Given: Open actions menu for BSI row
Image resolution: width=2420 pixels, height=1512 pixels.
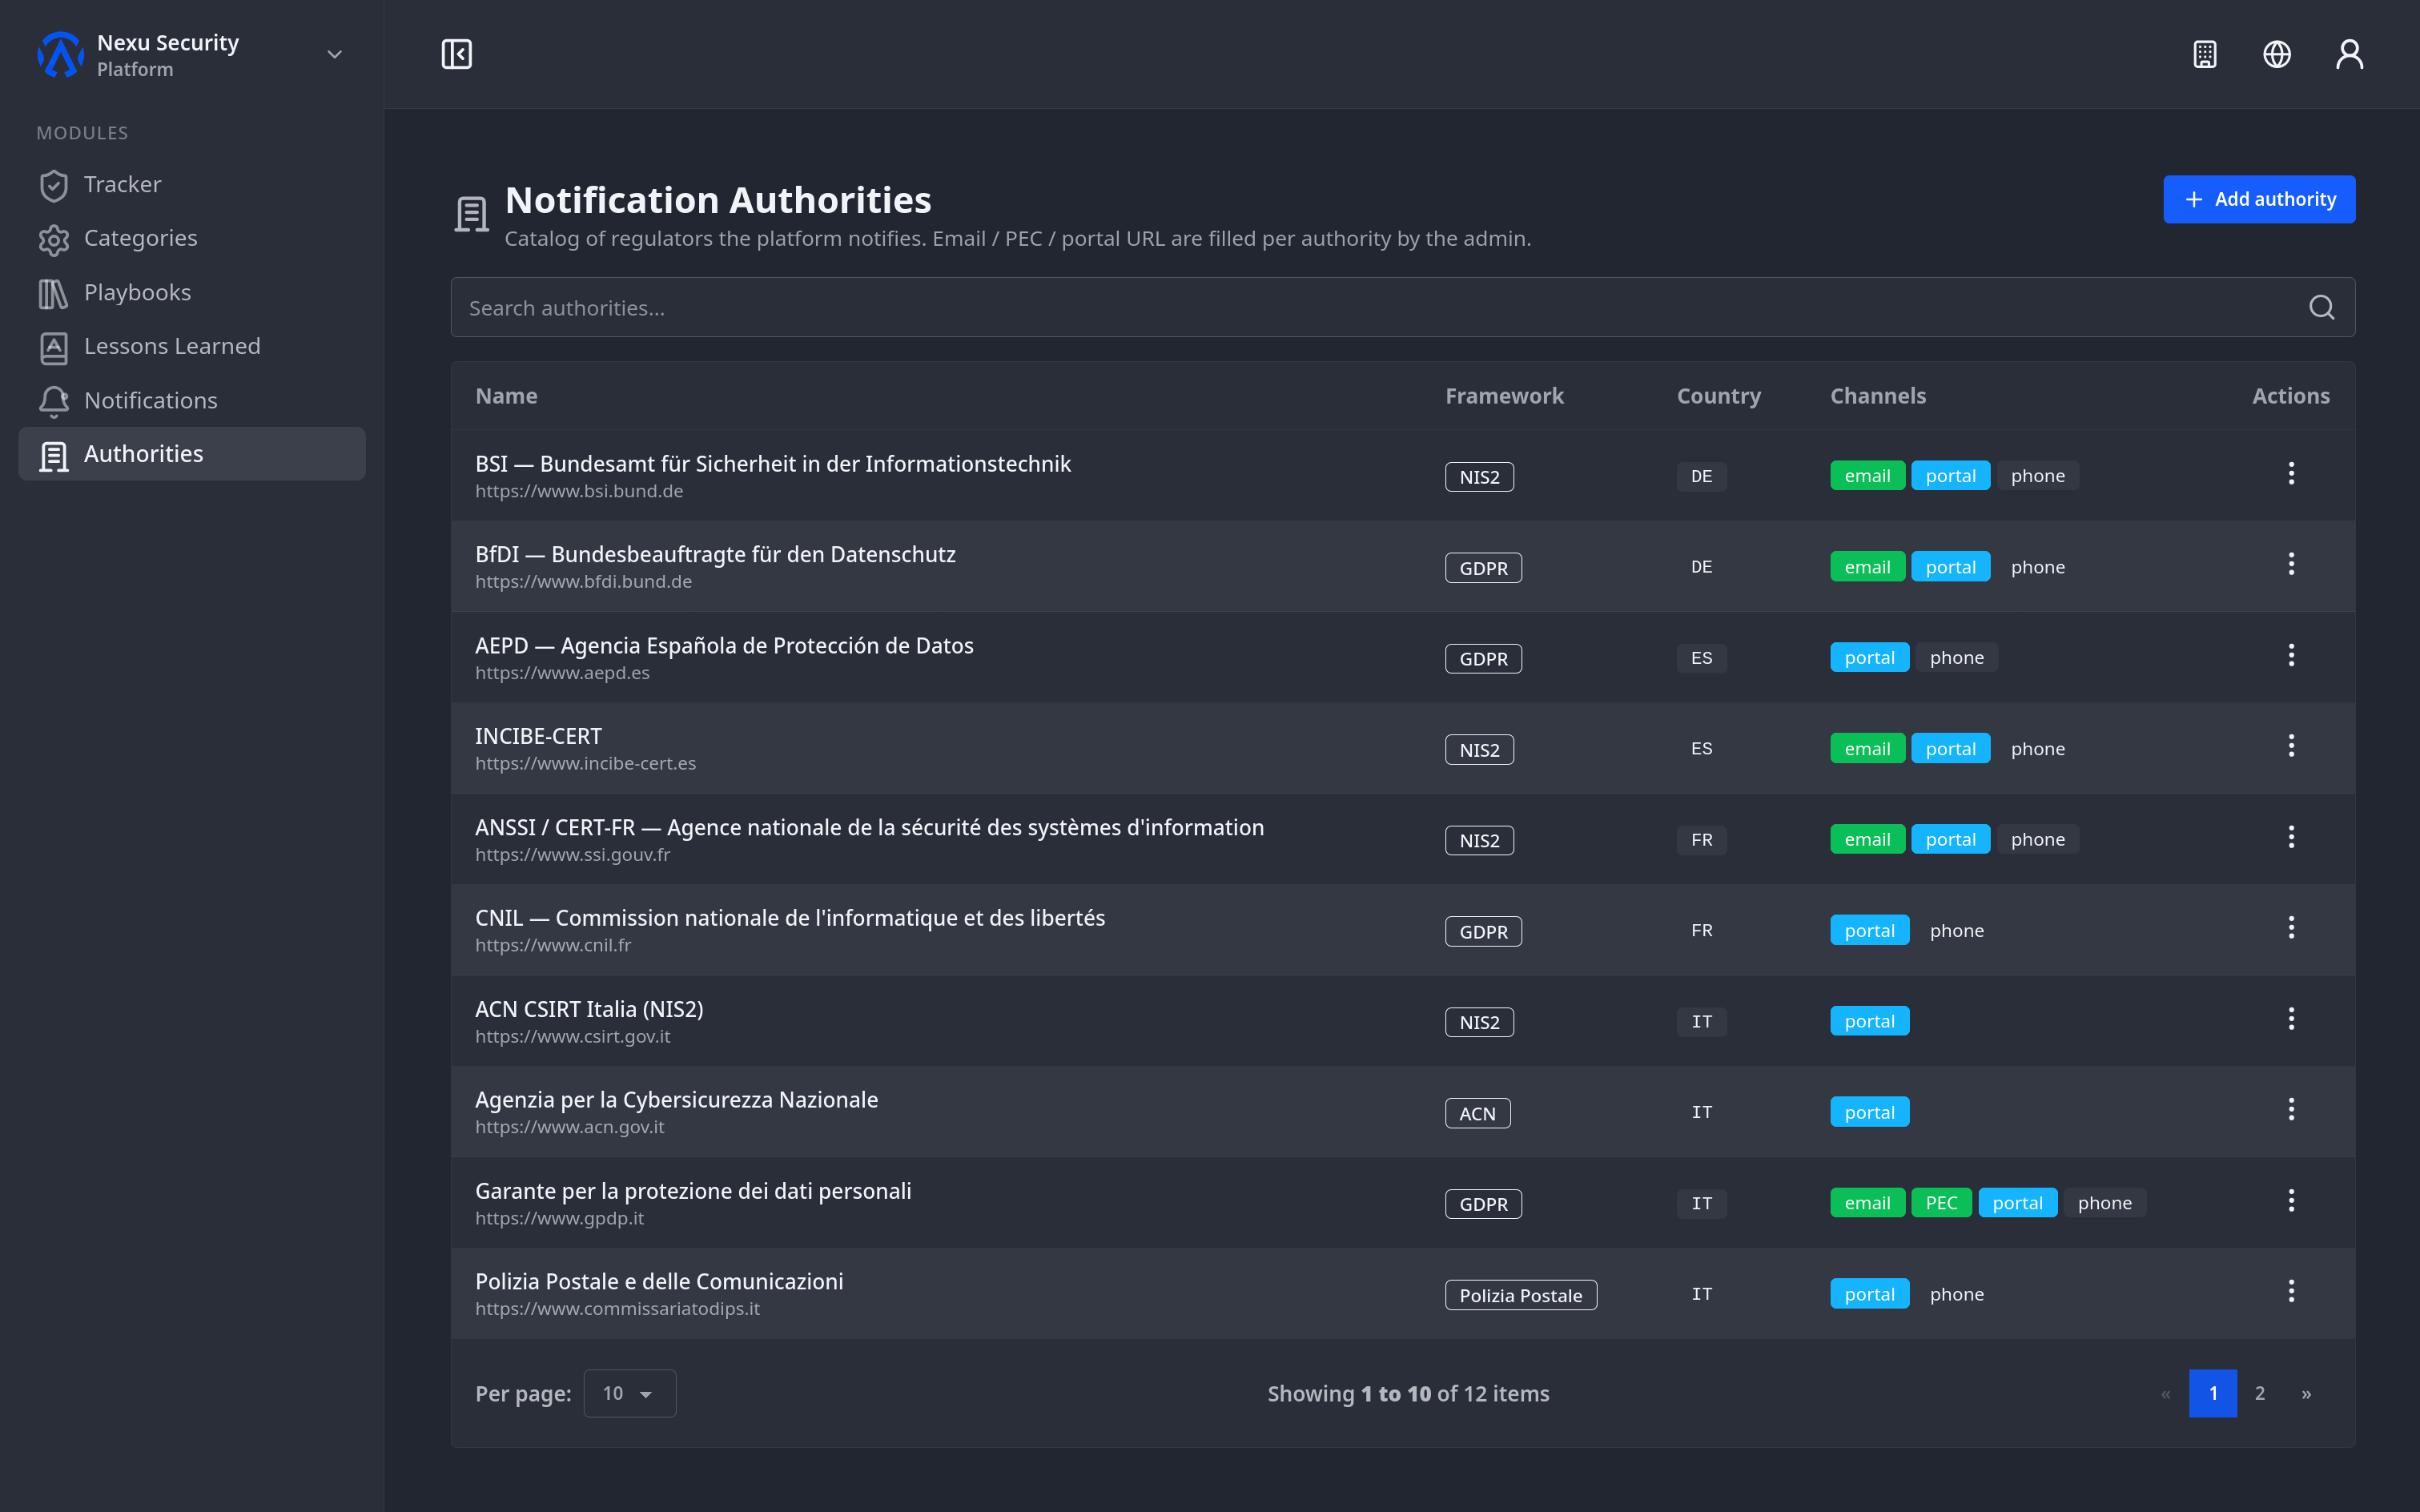Looking at the screenshot, I should tap(2291, 474).
